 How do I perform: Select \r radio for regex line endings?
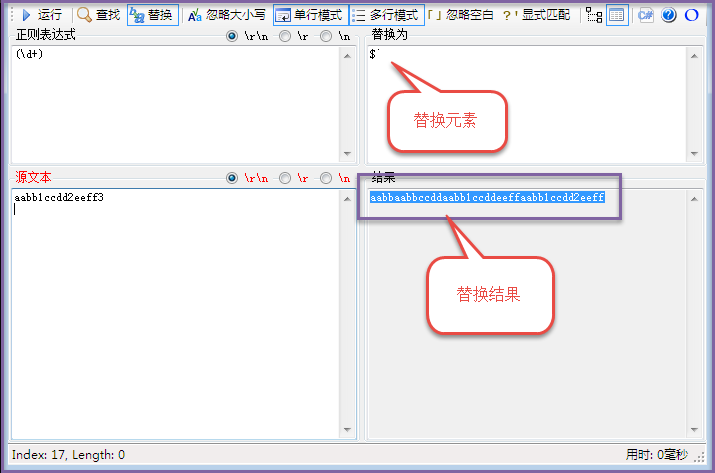[285, 36]
